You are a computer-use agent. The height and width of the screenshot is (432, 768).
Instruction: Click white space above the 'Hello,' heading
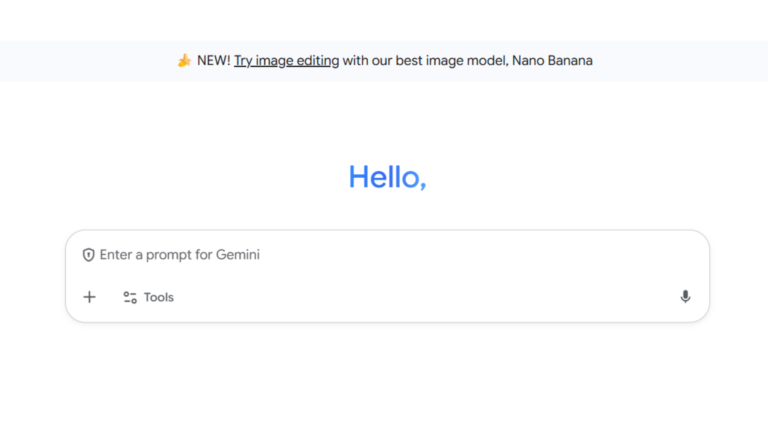(387, 120)
